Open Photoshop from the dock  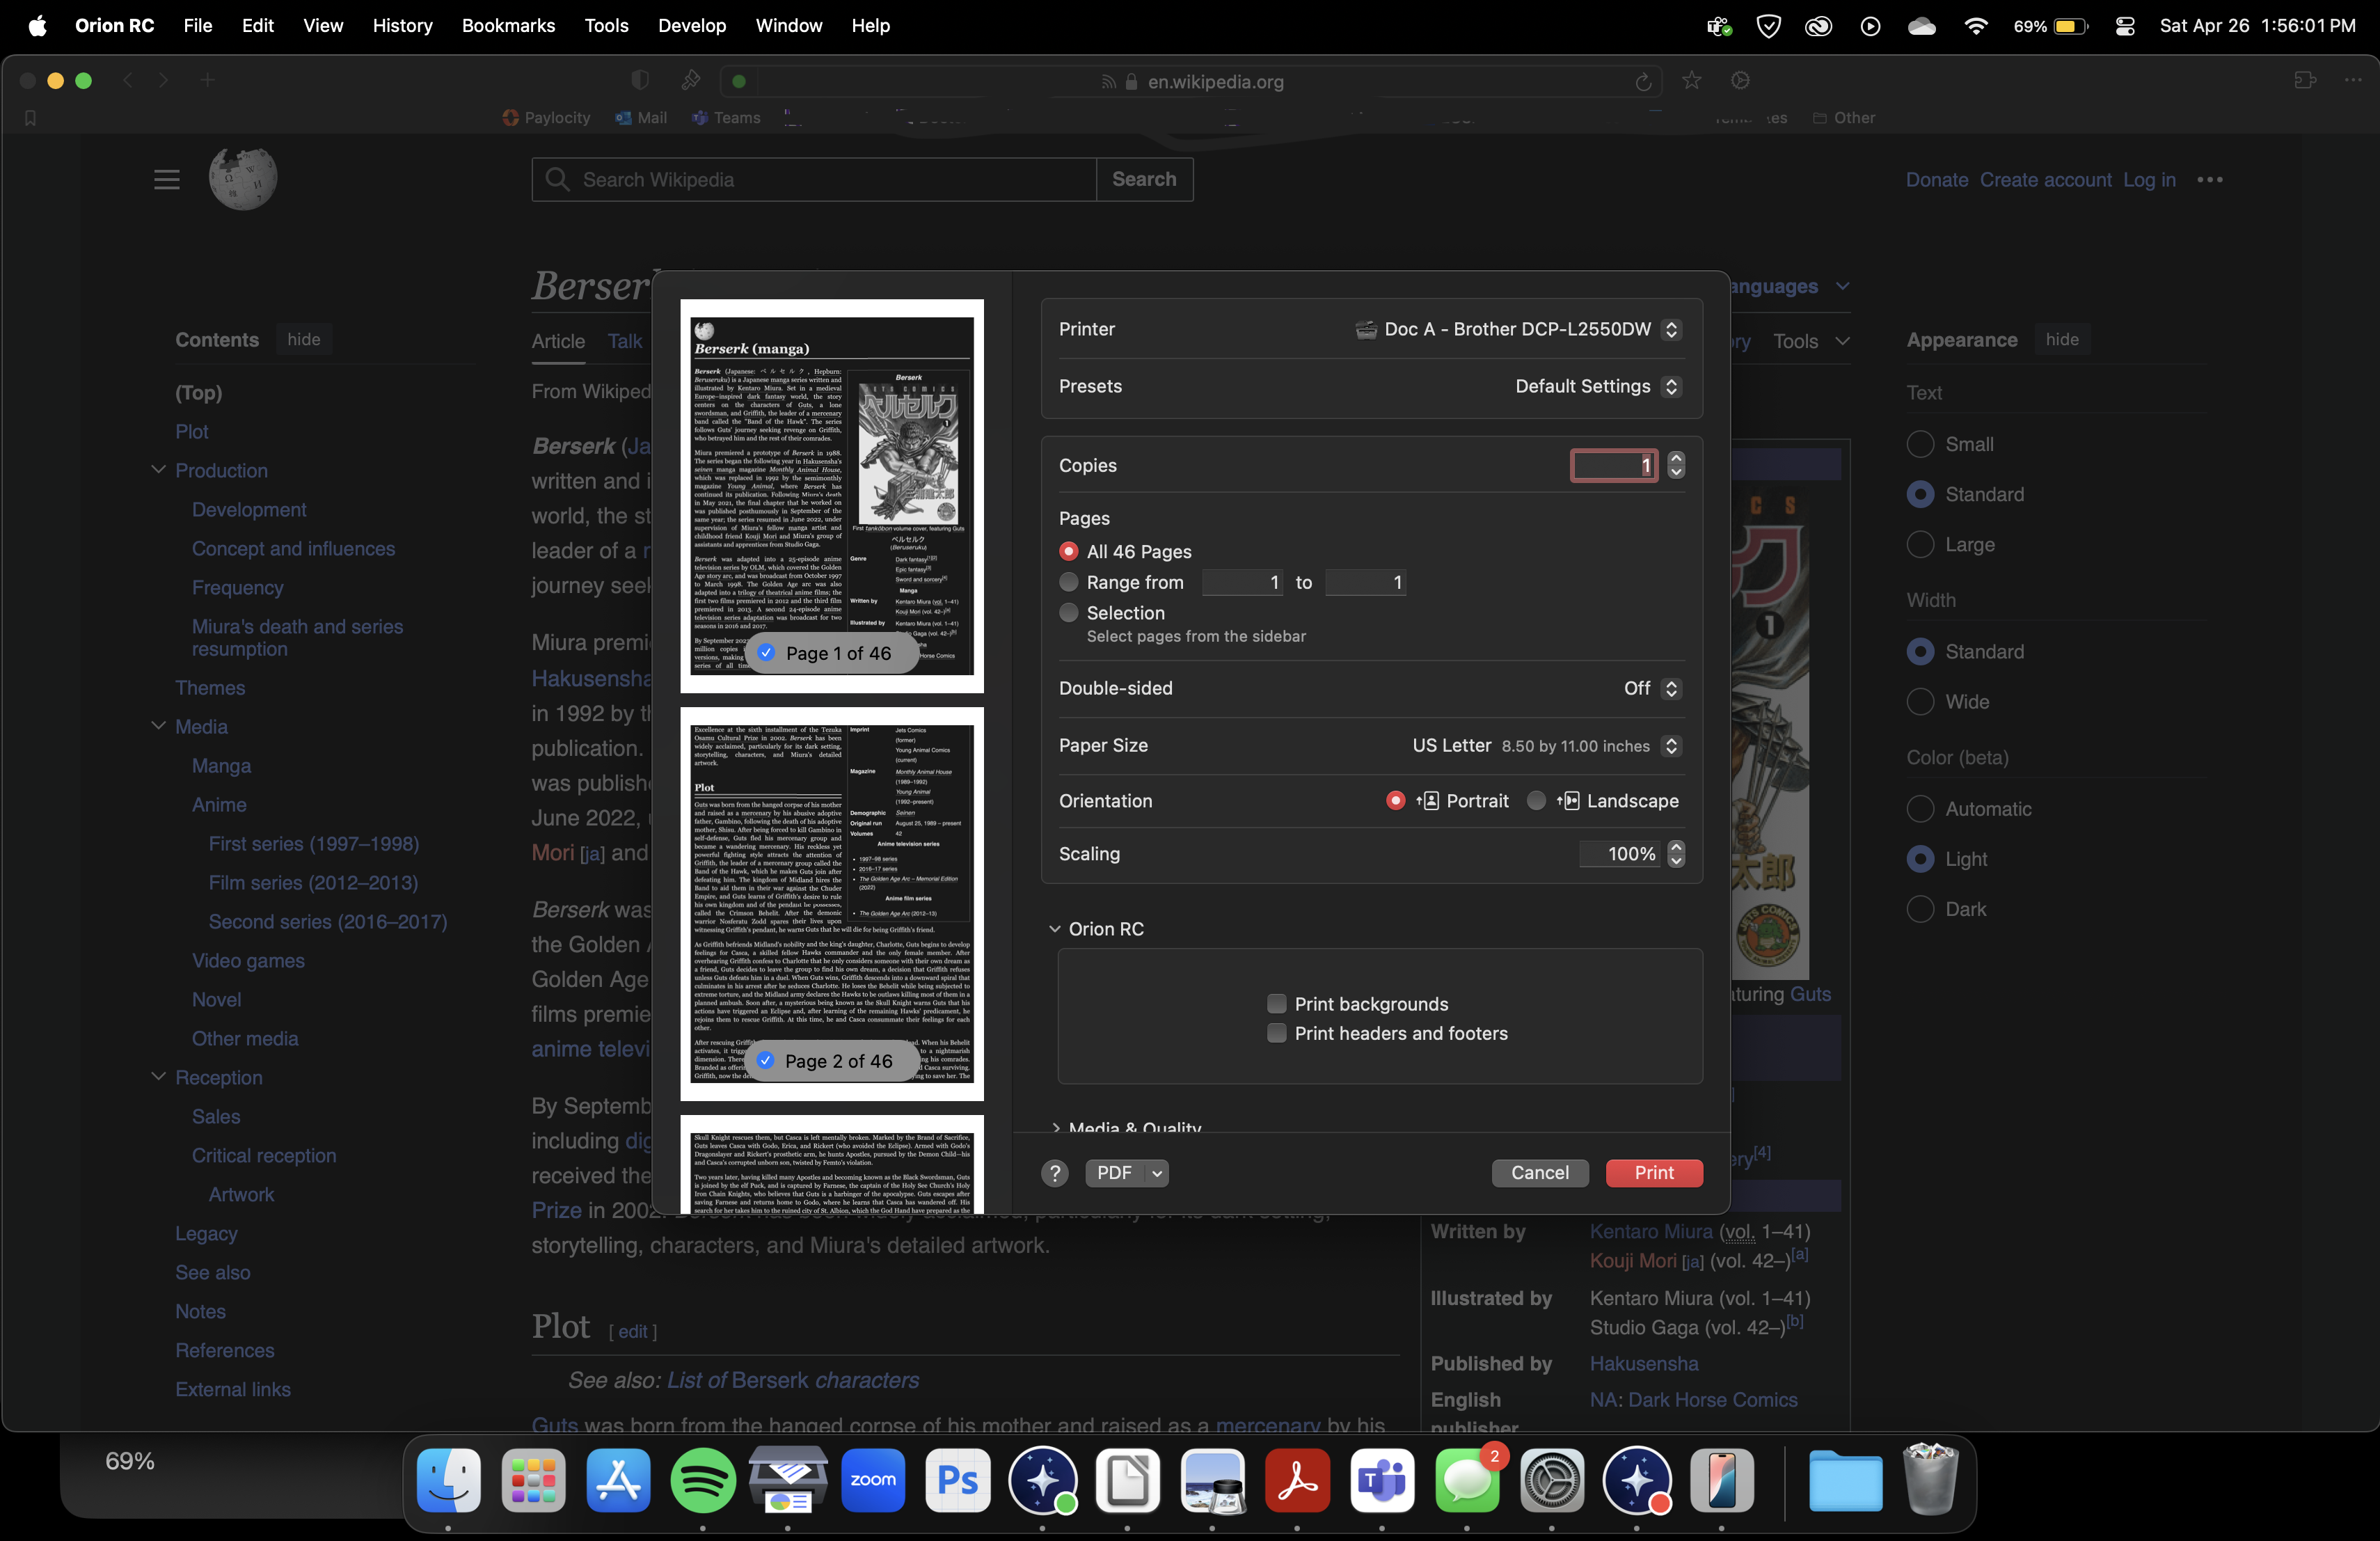(957, 1479)
